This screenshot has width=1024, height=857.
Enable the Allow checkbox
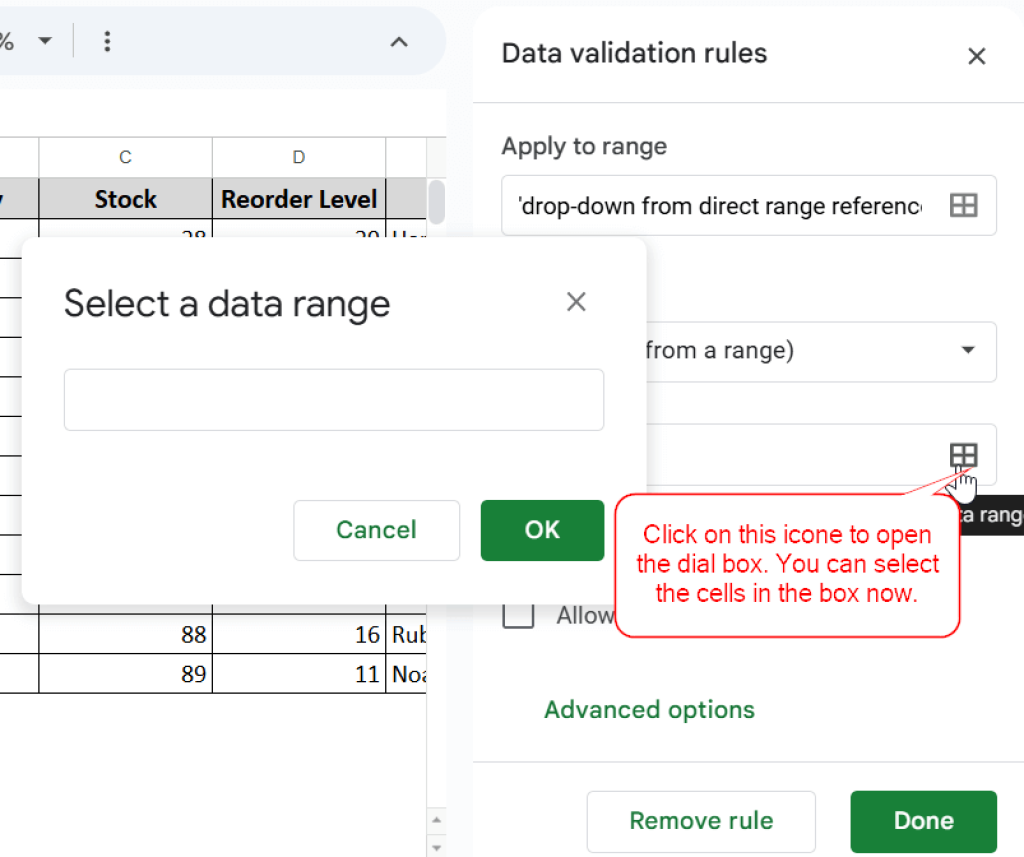(518, 615)
